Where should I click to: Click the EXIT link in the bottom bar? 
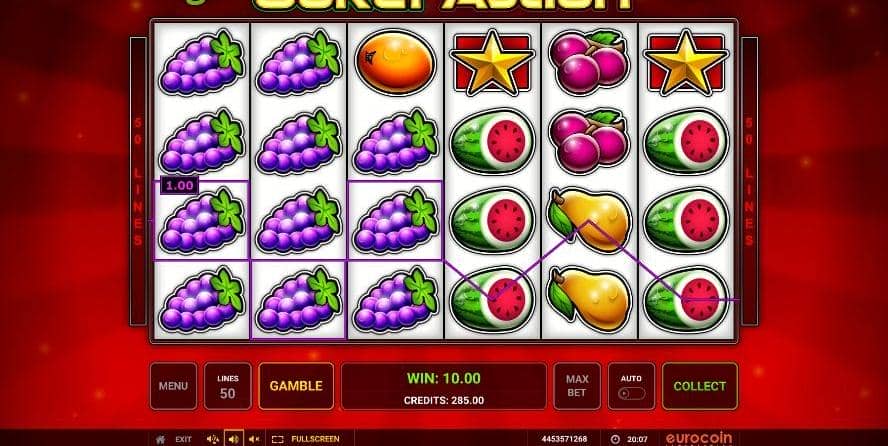pos(183,439)
